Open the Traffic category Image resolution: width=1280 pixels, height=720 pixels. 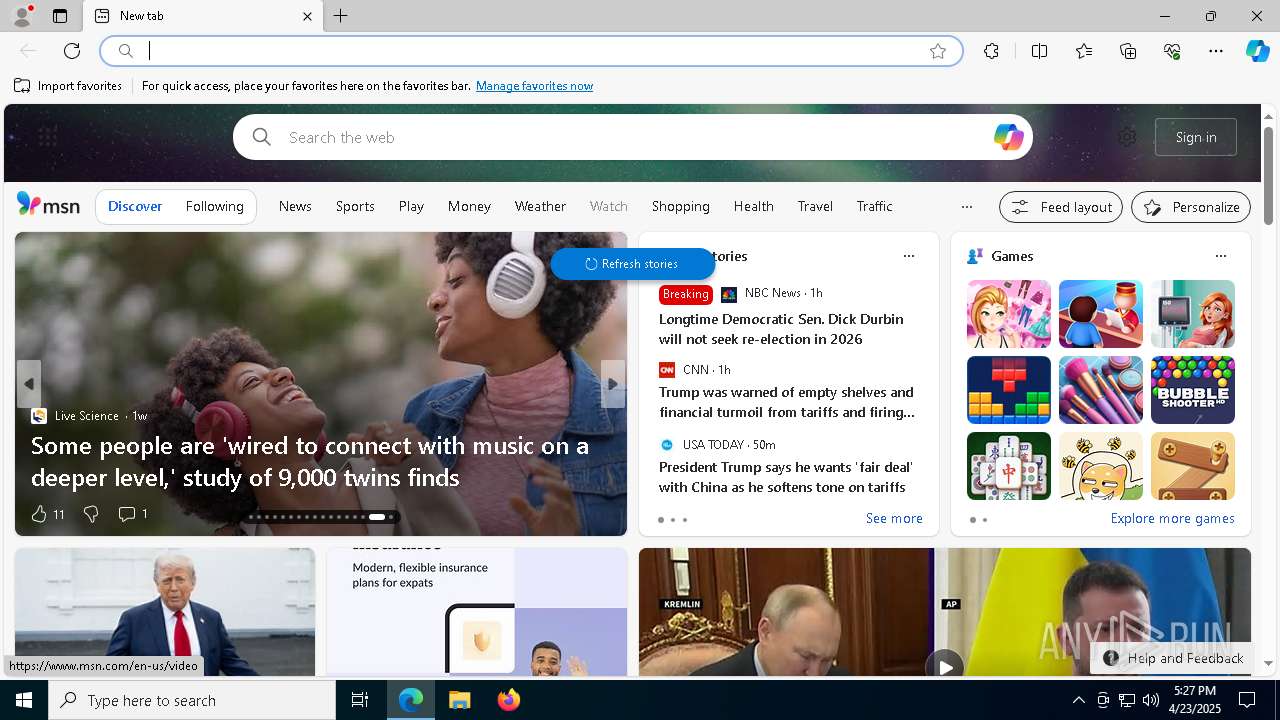click(x=874, y=206)
